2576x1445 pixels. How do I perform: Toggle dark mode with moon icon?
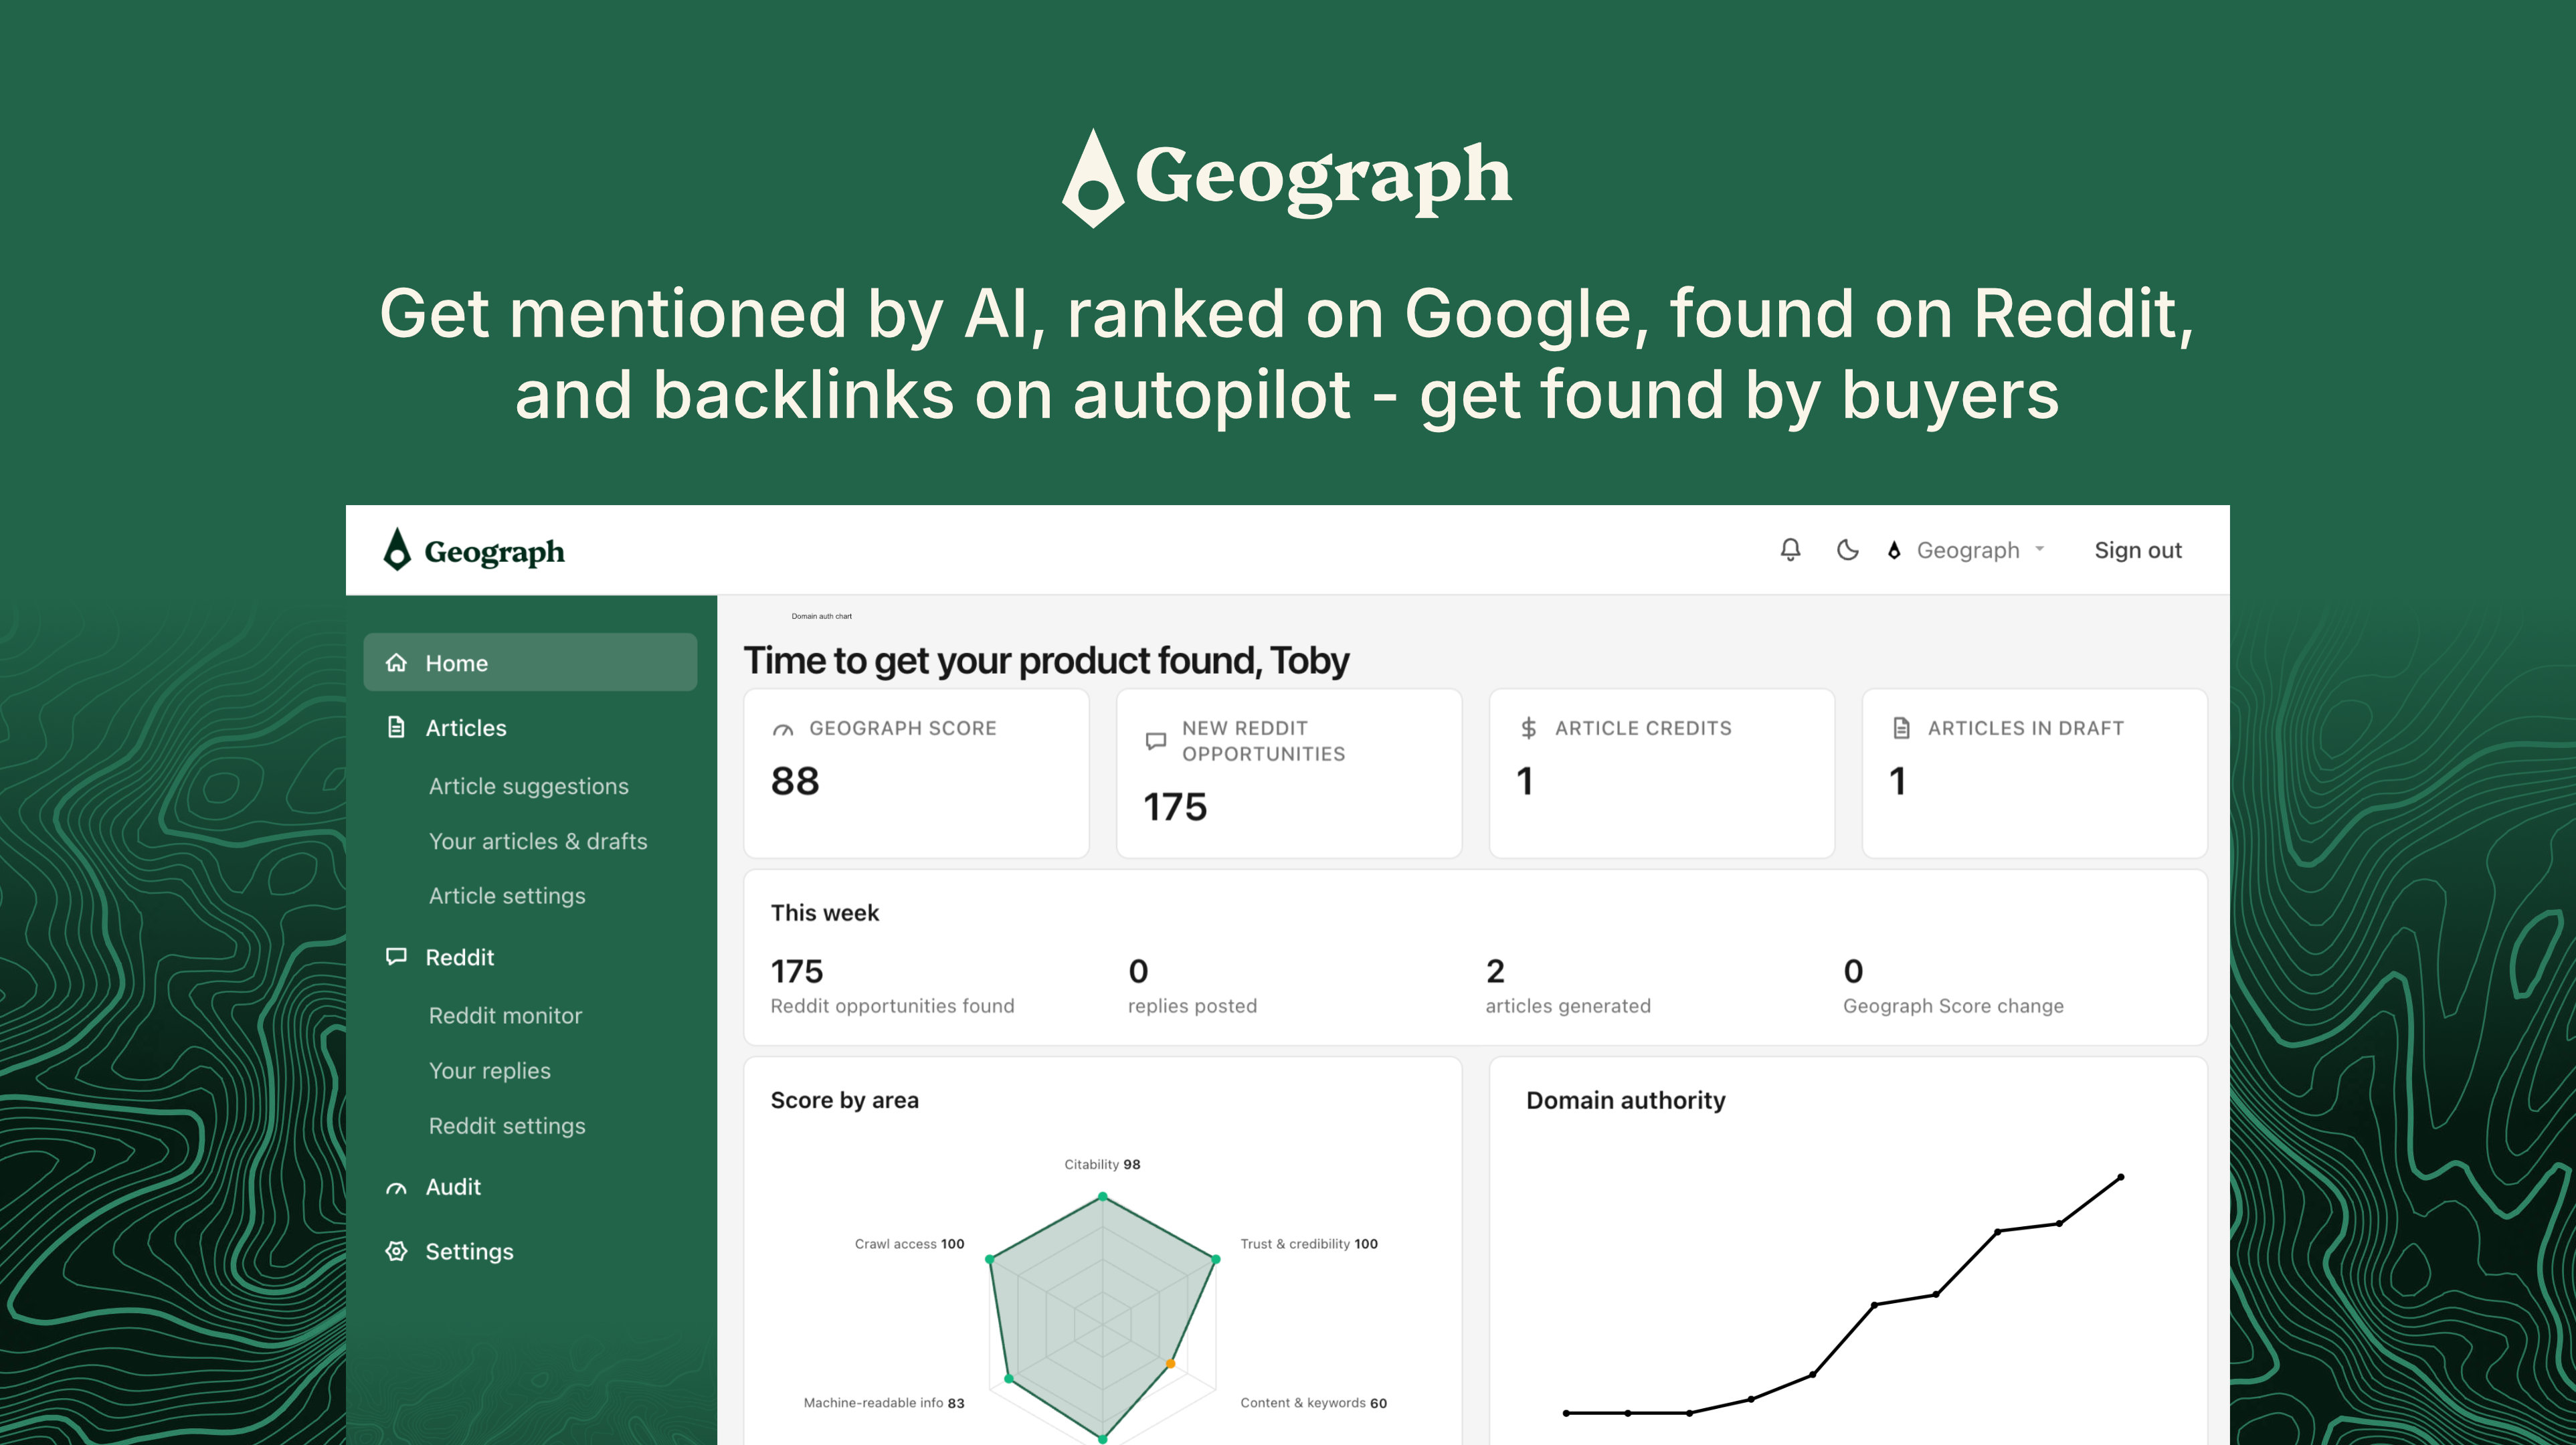click(1847, 550)
